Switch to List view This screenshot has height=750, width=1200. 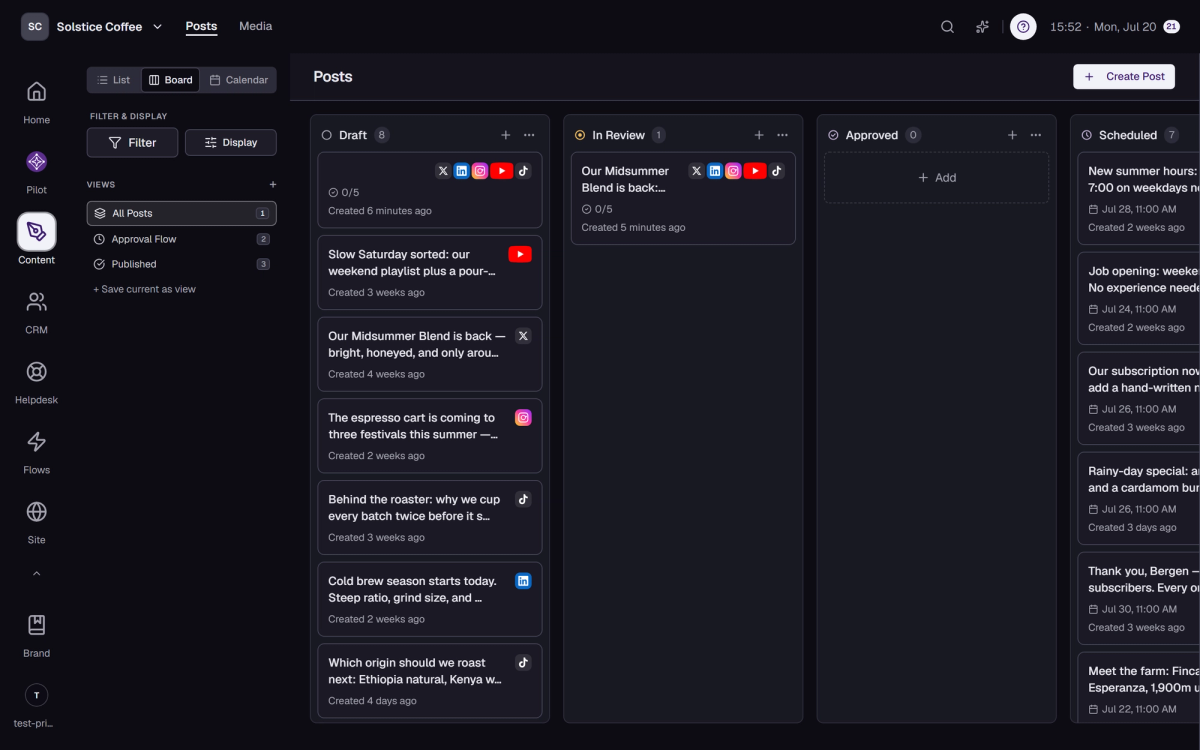coord(114,80)
